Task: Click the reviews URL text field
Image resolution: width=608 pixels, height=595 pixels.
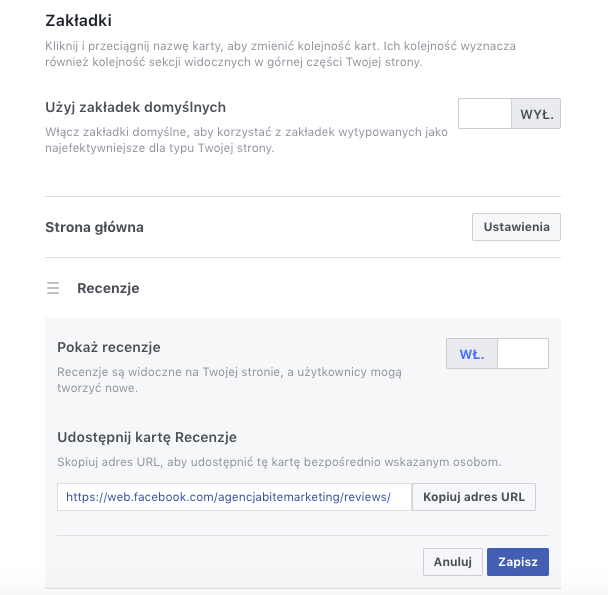Action: tap(234, 497)
